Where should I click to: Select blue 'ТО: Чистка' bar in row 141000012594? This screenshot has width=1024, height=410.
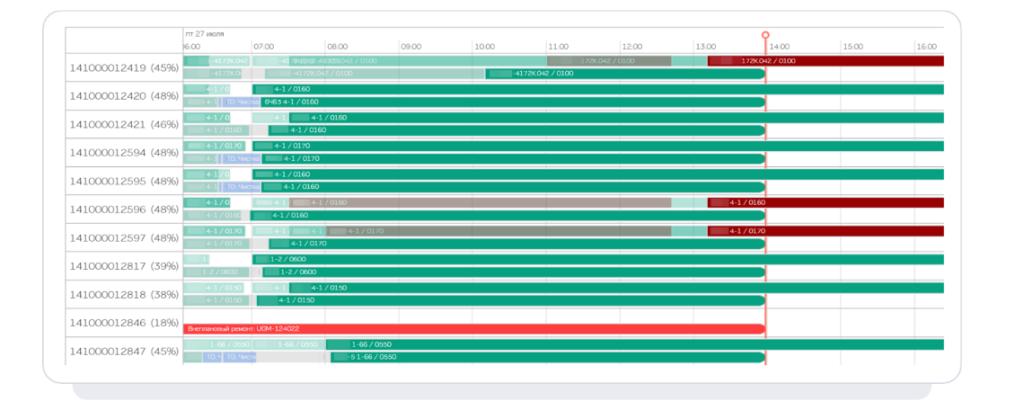coord(242,159)
